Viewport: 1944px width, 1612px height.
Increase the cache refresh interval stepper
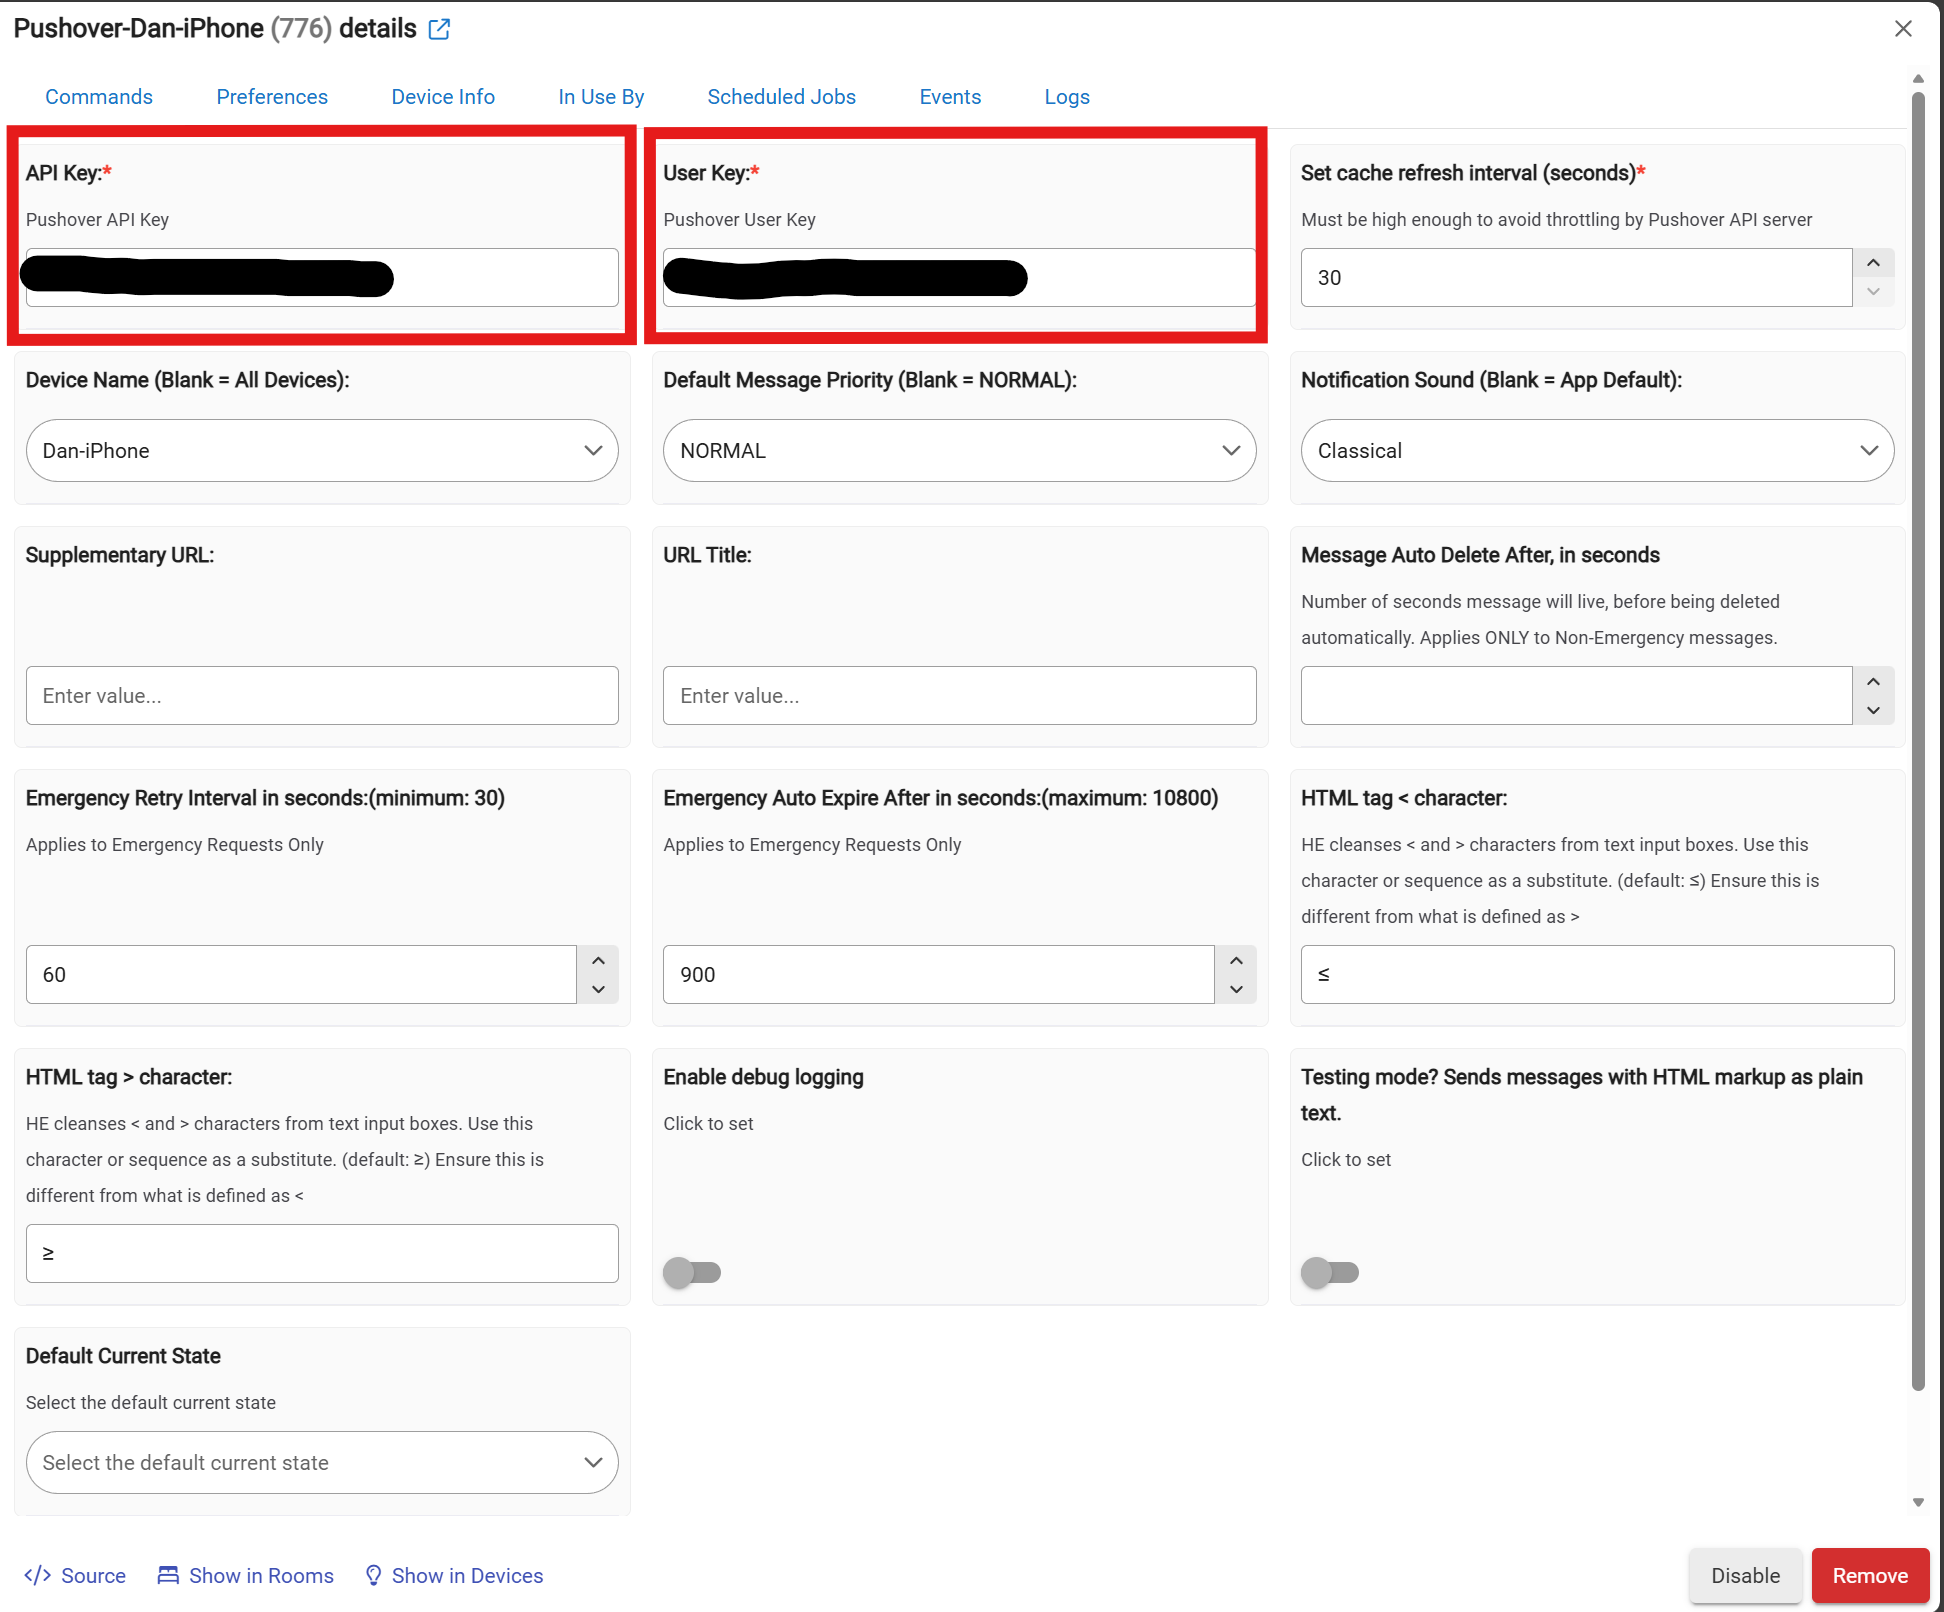[x=1873, y=263]
